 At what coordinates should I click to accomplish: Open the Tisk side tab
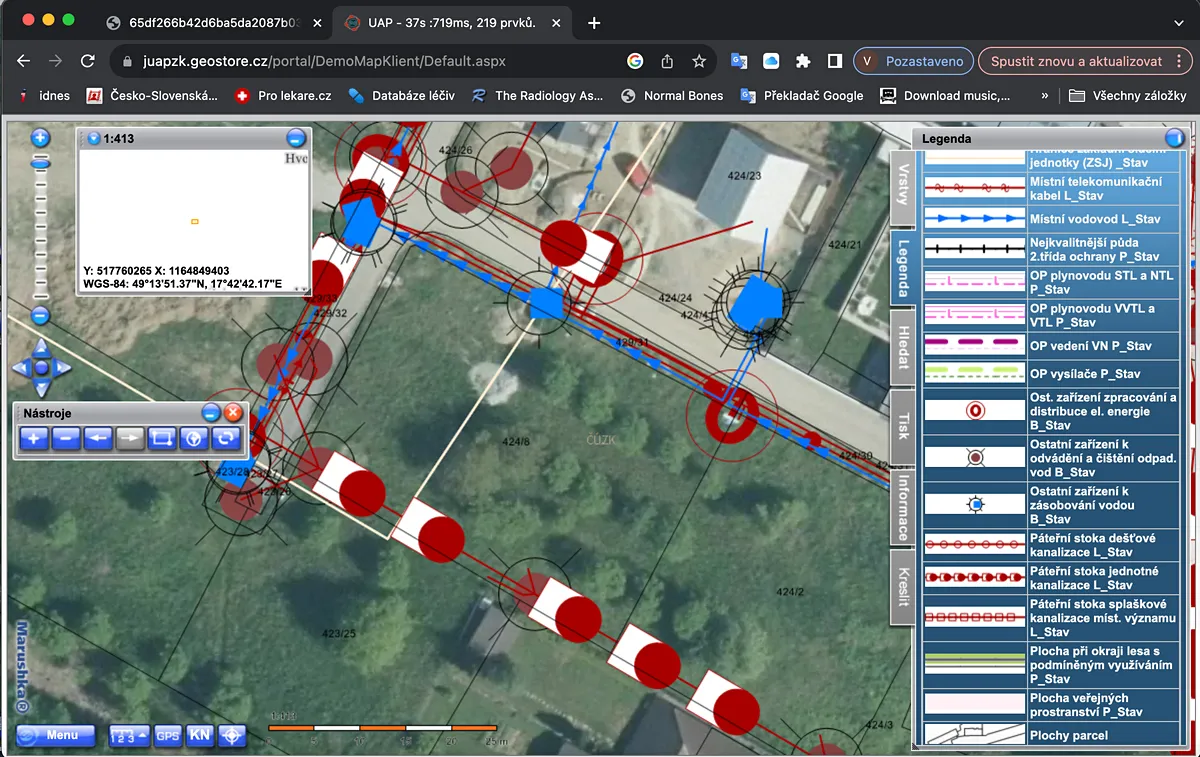(902, 426)
